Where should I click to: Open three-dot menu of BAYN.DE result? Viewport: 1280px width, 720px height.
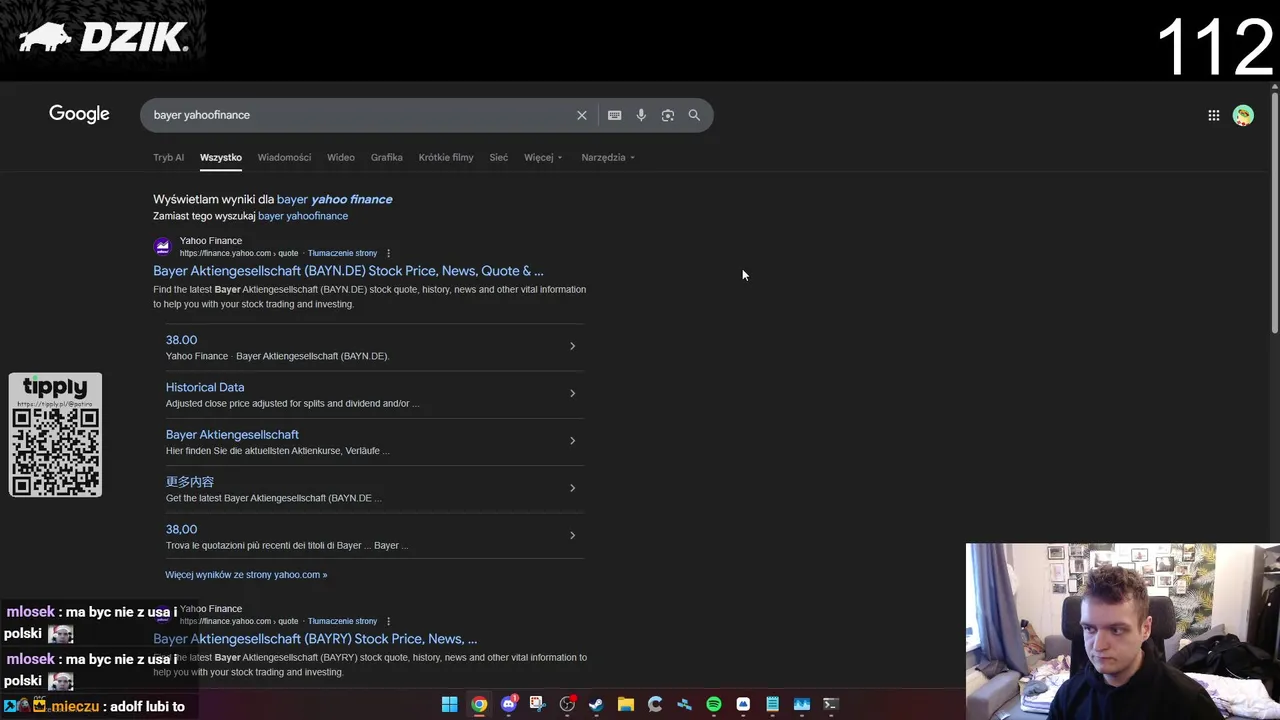coord(388,253)
